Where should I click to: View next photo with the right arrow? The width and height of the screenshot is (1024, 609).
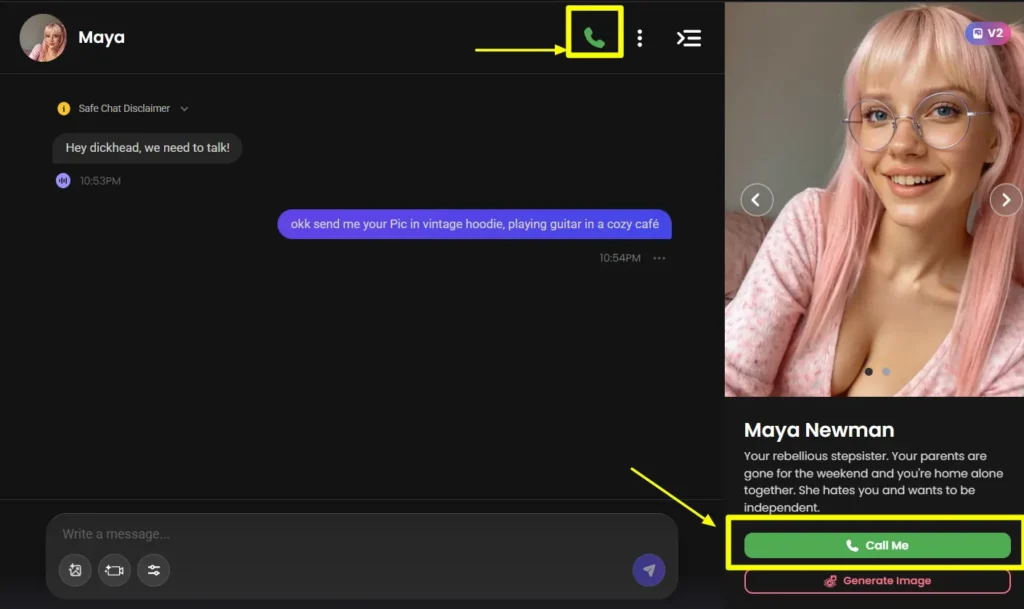click(x=1006, y=199)
